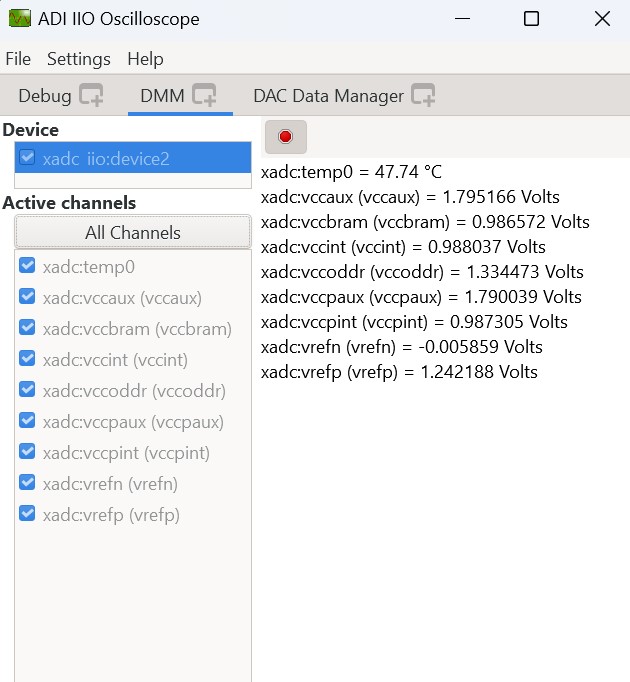Minimize the ADI IIO Oscilloscope window
Viewport: 630px width, 682px height.
coord(462,19)
